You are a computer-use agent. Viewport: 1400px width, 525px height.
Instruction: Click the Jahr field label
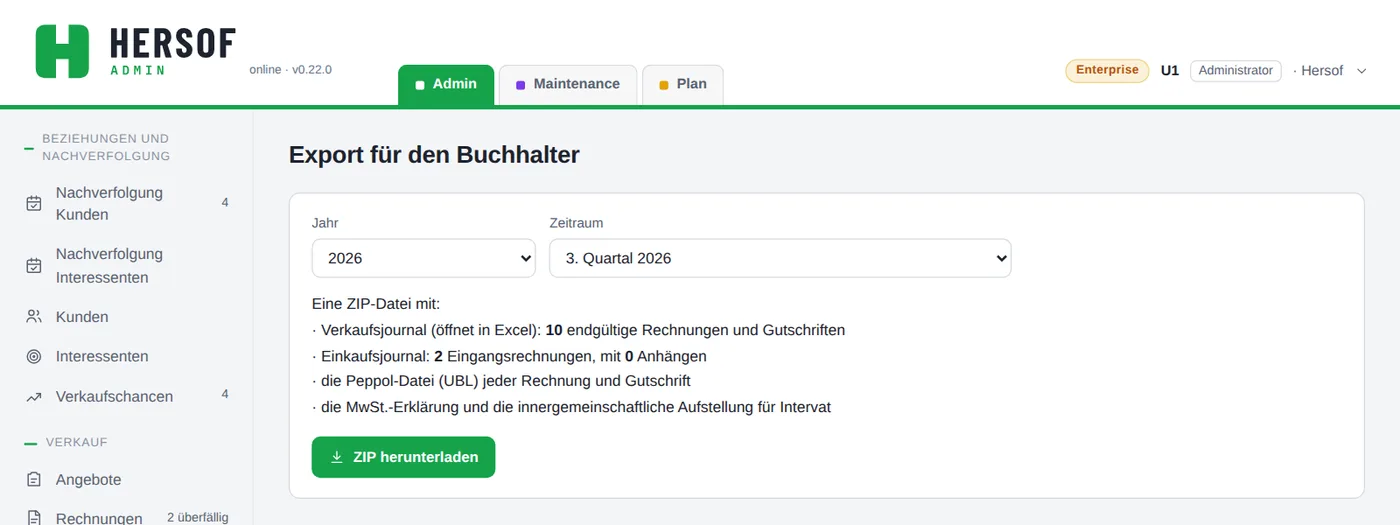tap(325, 223)
